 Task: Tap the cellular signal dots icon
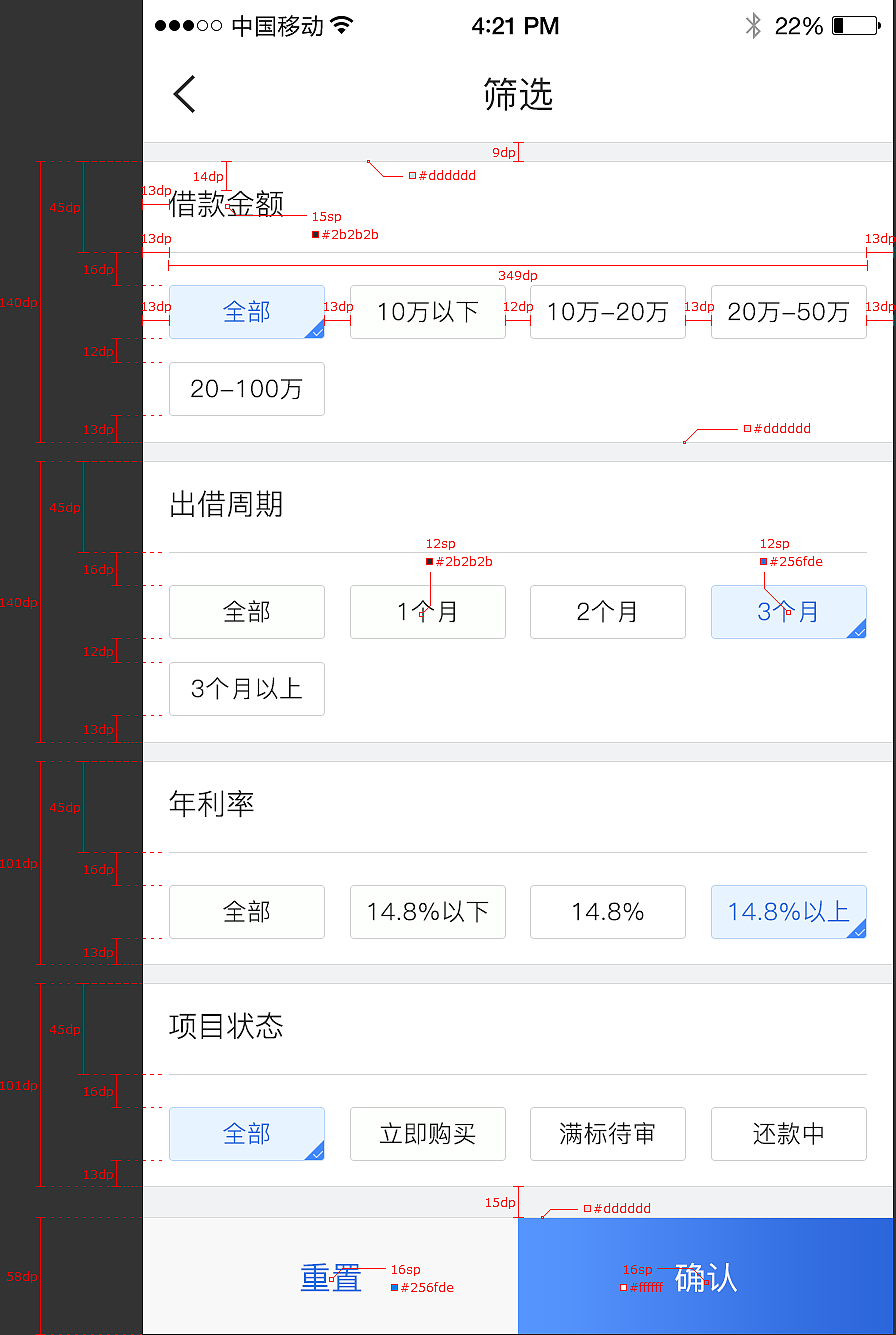(188, 25)
